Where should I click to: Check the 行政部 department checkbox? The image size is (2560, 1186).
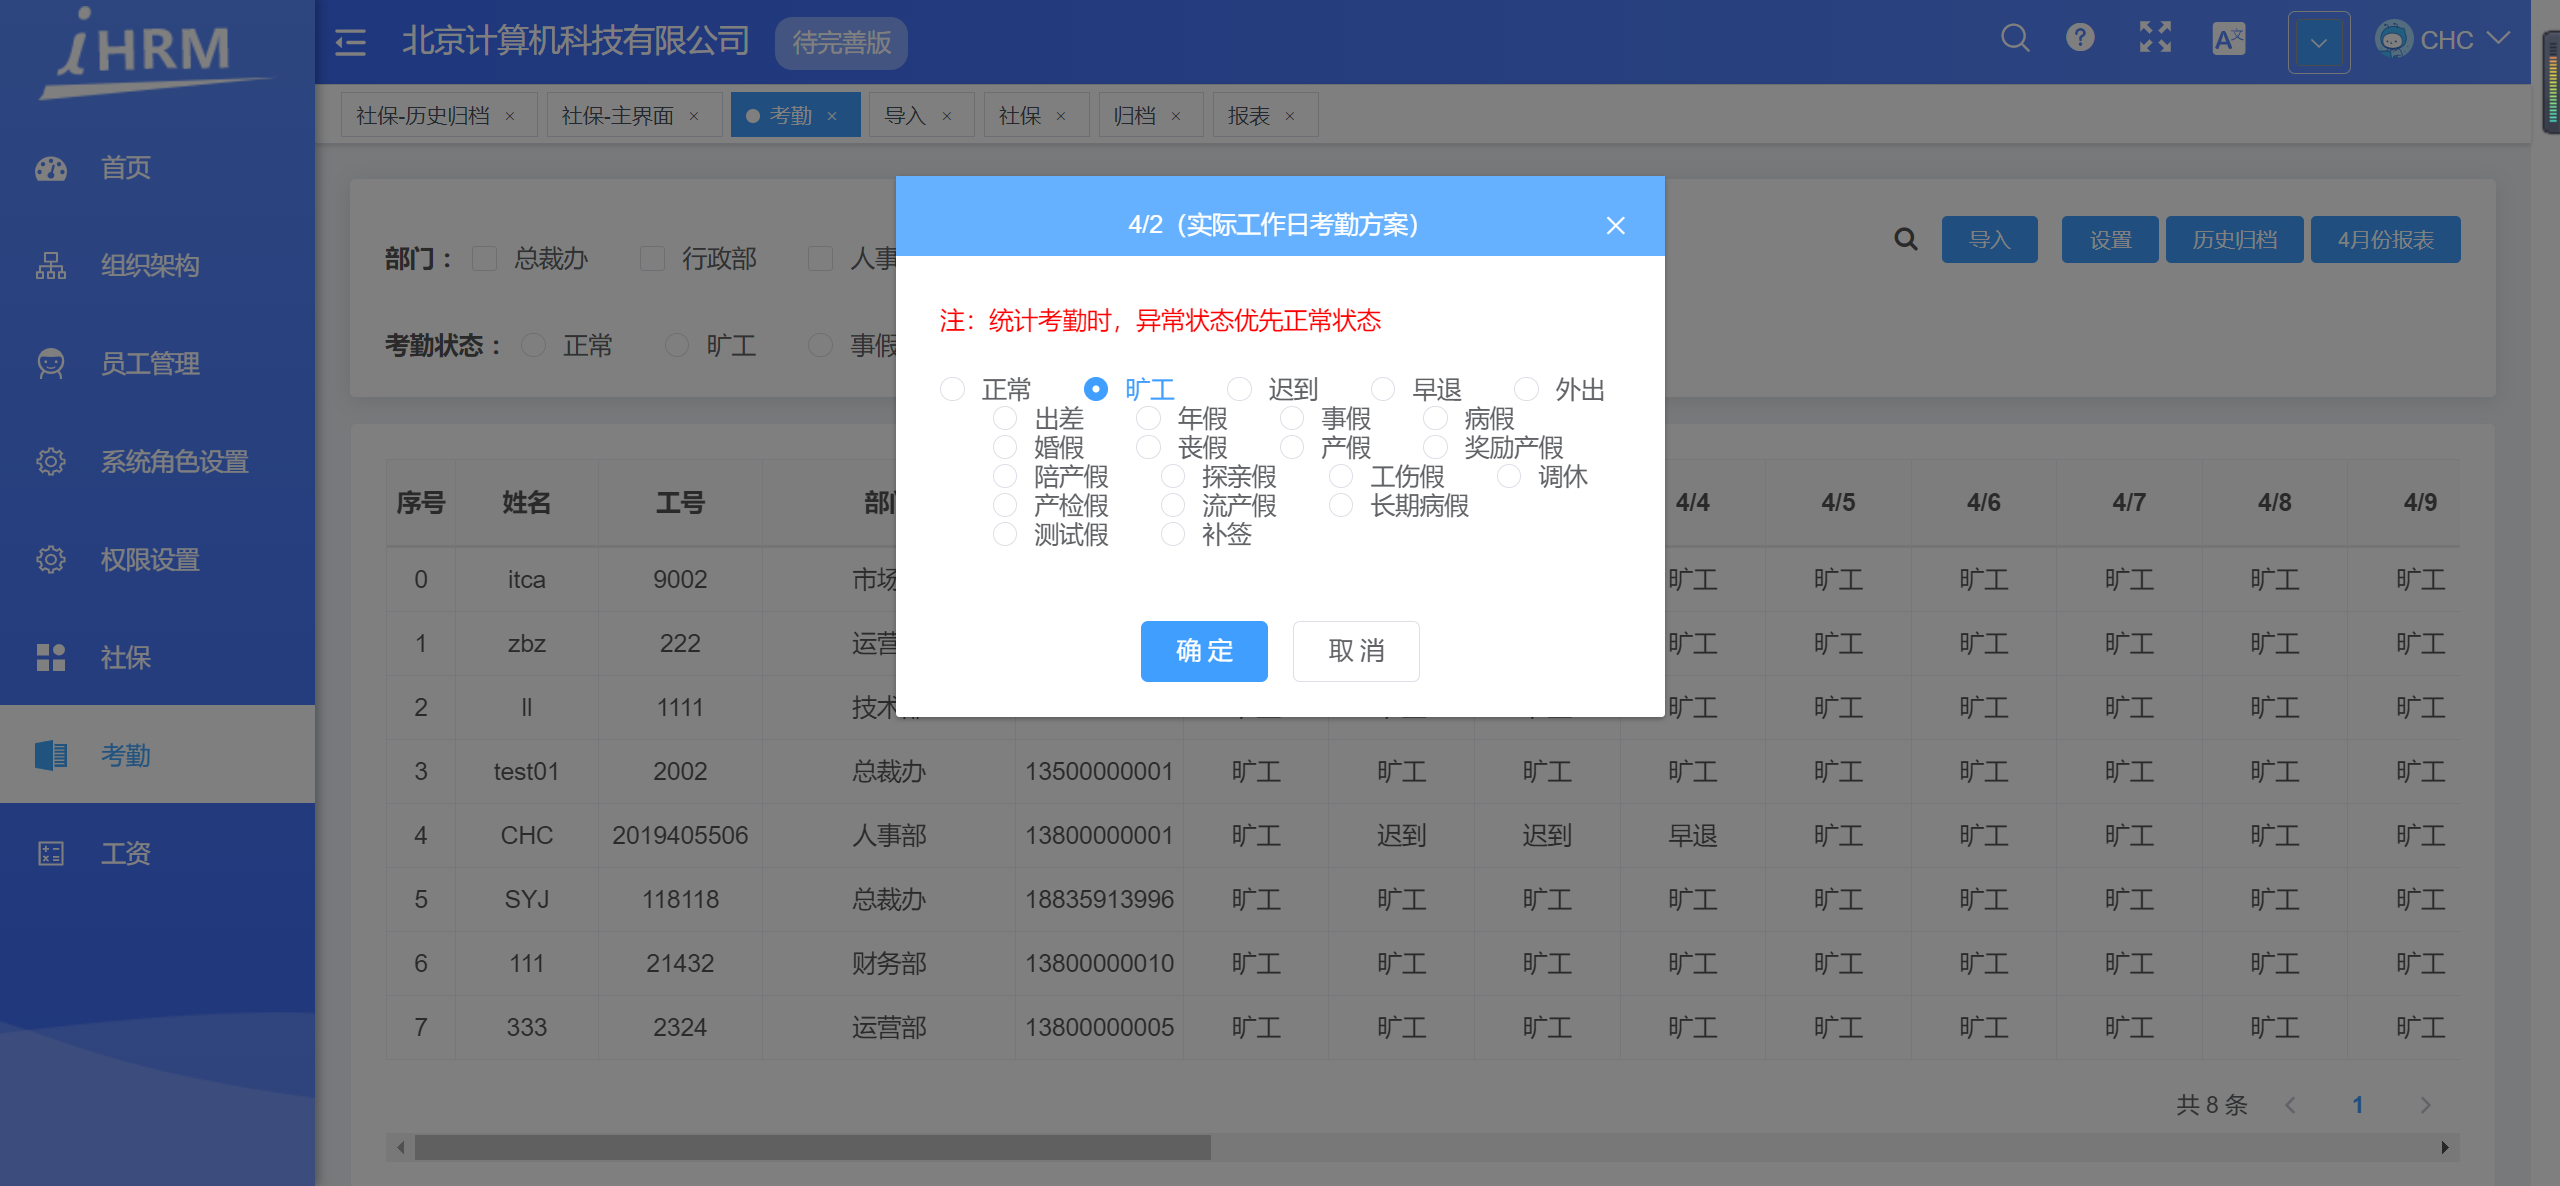coord(652,259)
